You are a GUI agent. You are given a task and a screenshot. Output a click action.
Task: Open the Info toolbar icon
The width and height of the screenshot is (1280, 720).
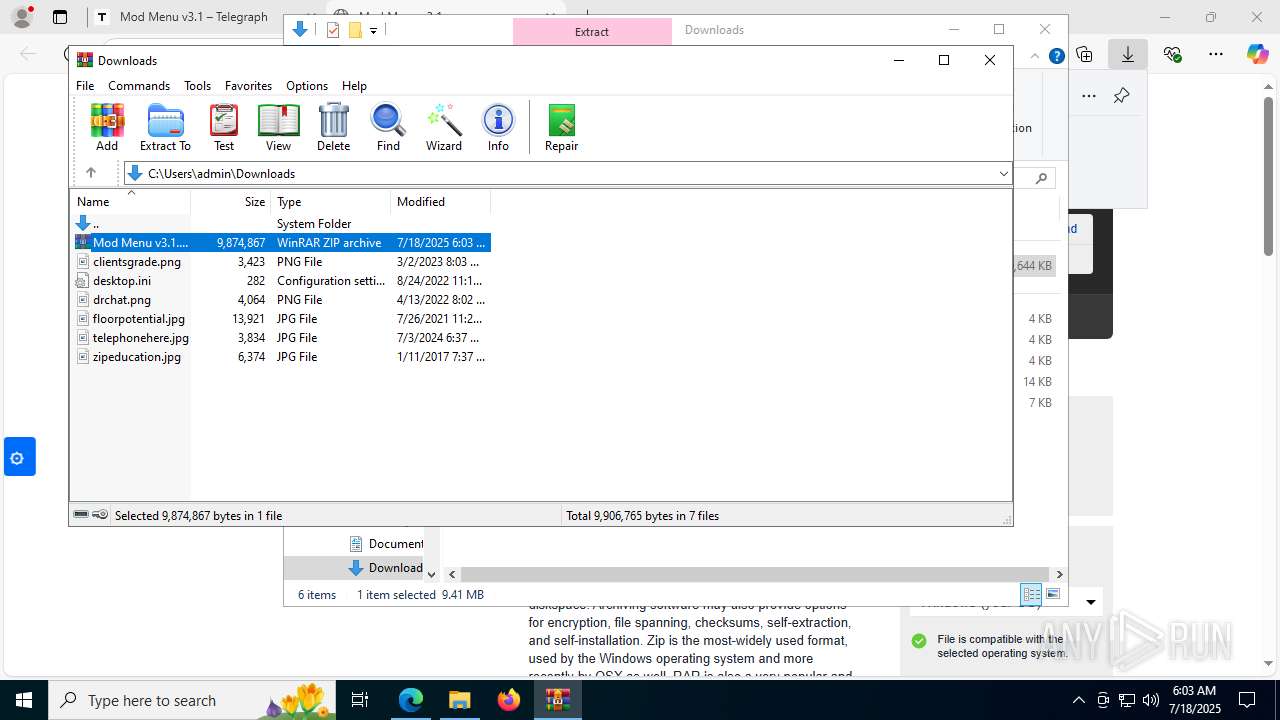pos(498,127)
